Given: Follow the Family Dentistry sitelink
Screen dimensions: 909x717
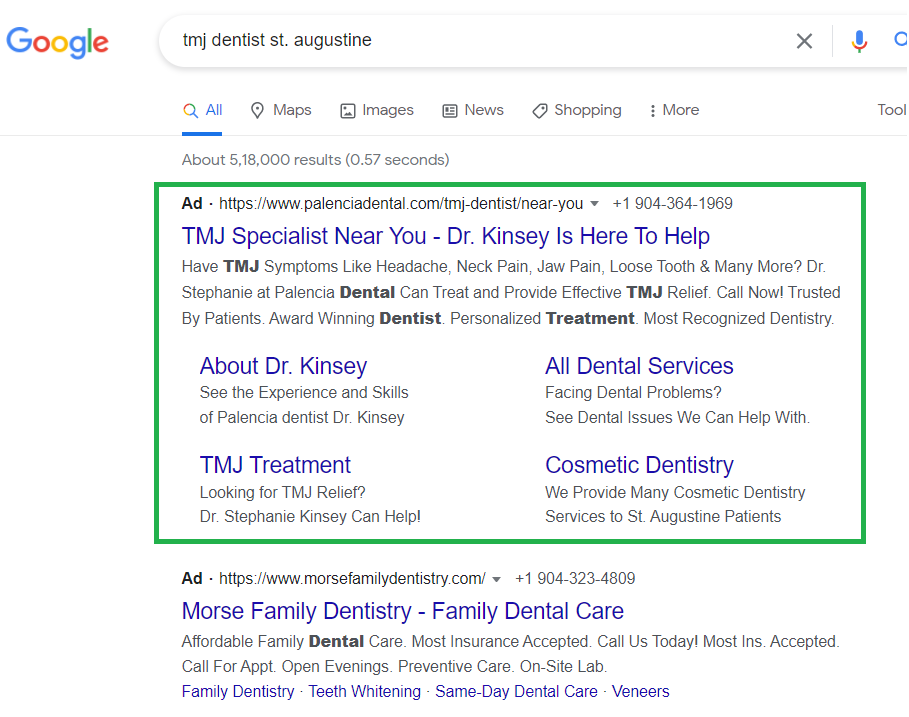Looking at the screenshot, I should (x=238, y=691).
